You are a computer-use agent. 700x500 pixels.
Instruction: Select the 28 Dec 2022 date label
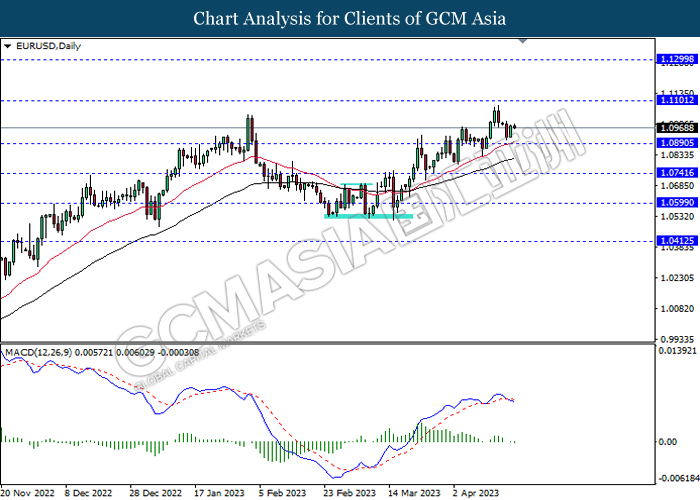pos(156,493)
